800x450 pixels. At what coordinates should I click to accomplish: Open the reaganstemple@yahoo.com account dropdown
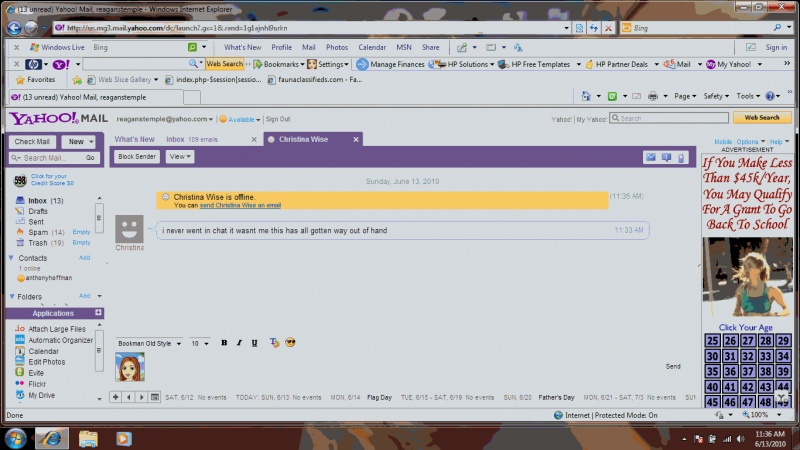click(x=164, y=119)
